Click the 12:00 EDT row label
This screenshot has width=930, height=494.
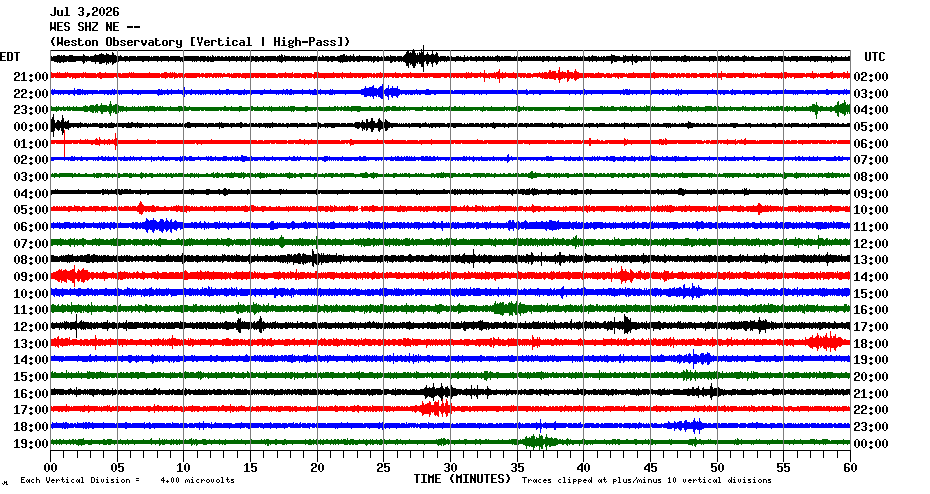tap(31, 327)
